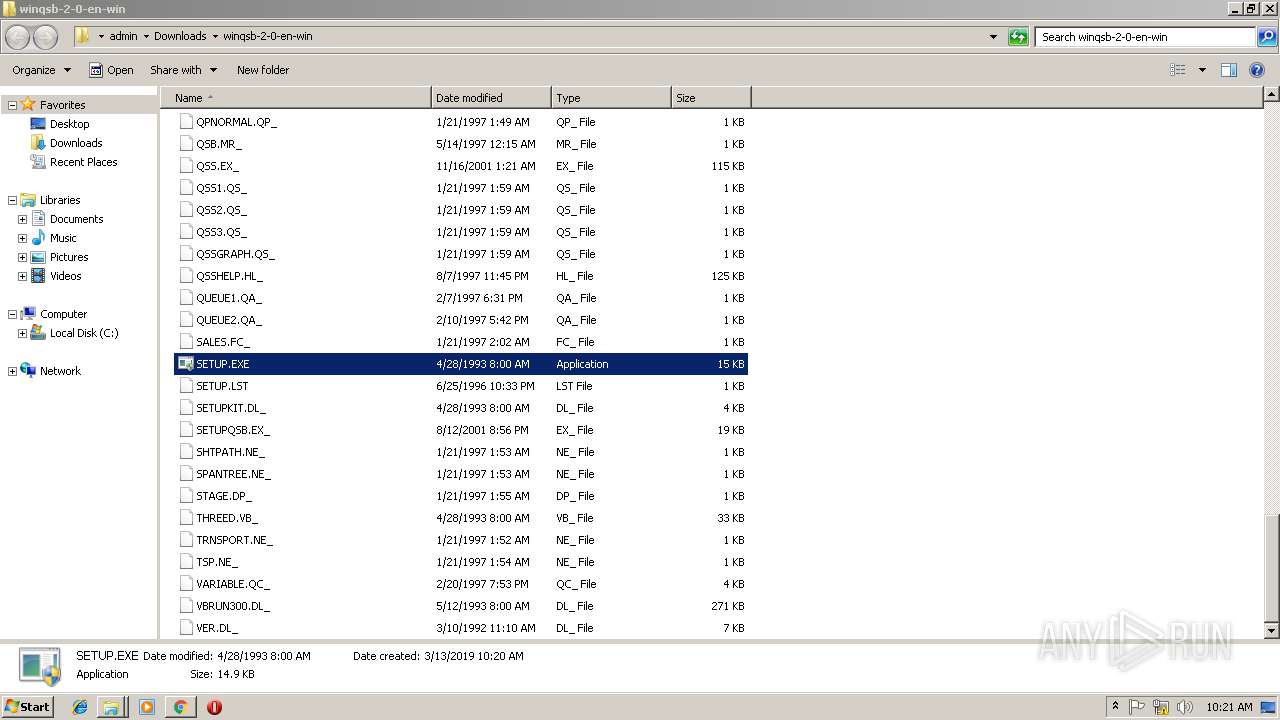Open the view options dropdown arrow
Viewport: 1280px width, 720px height.
tap(1202, 70)
